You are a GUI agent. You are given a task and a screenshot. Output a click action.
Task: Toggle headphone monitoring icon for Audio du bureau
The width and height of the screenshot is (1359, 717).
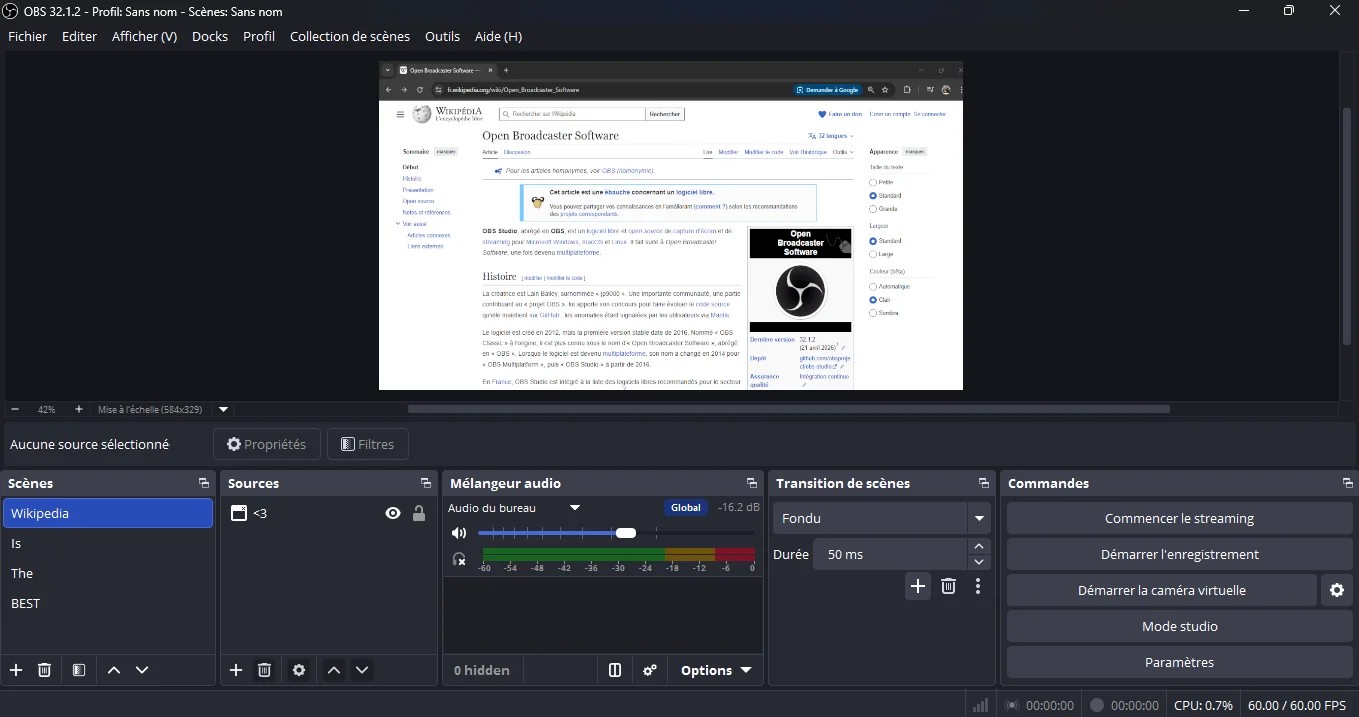tap(459, 559)
